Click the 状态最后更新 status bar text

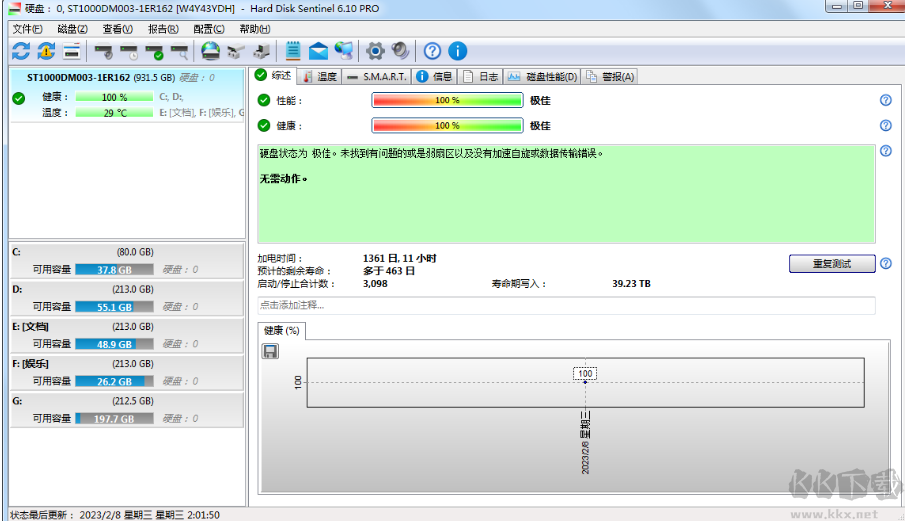pos(115,515)
